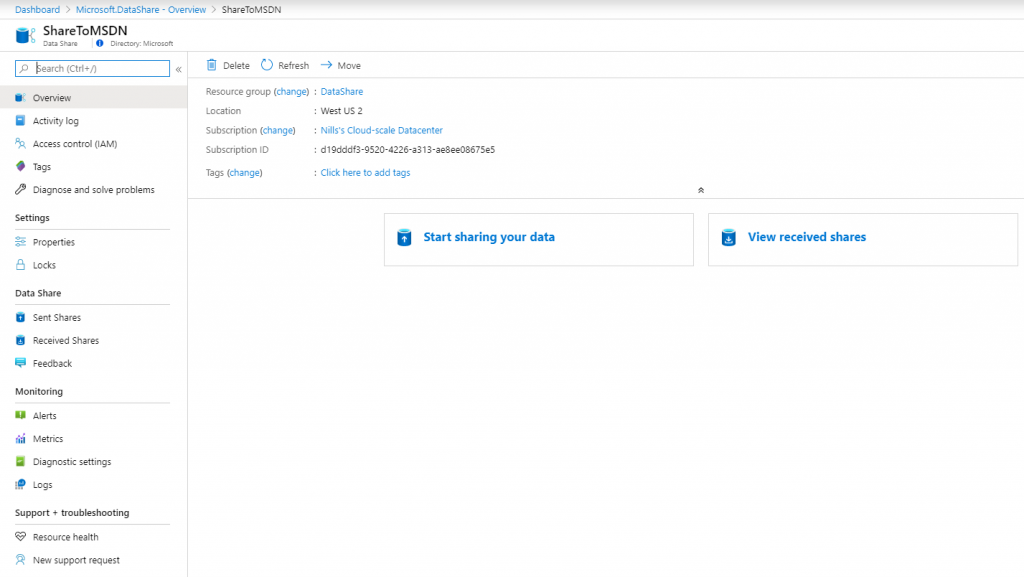The image size is (1024, 577).
Task: Click the Metrics chart icon
Action: pyautogui.click(x=20, y=439)
